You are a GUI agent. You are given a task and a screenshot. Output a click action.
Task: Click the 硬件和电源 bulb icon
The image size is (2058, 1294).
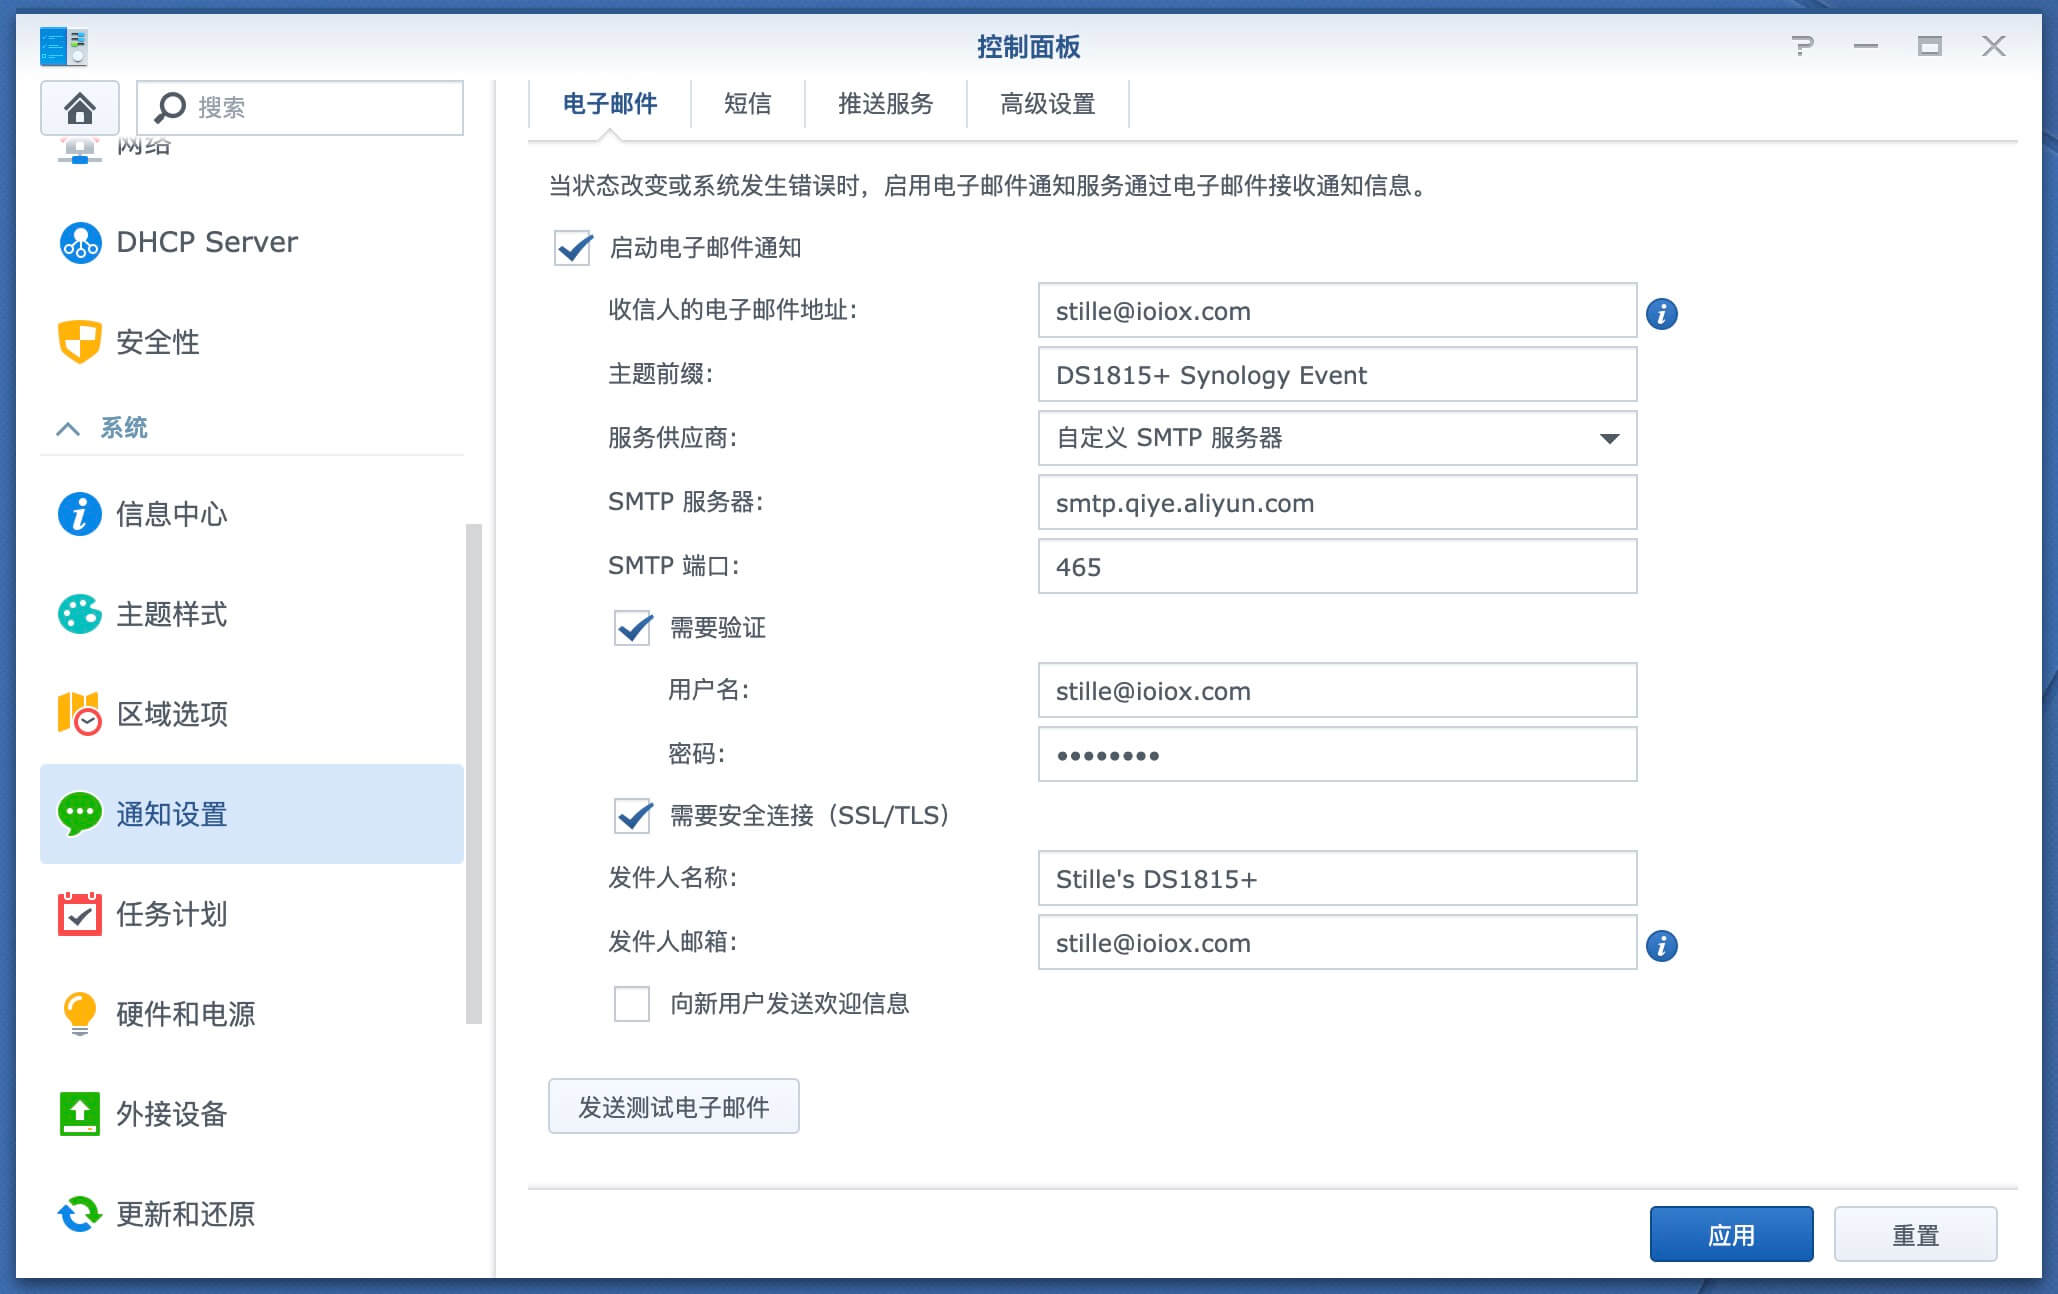tap(79, 1014)
